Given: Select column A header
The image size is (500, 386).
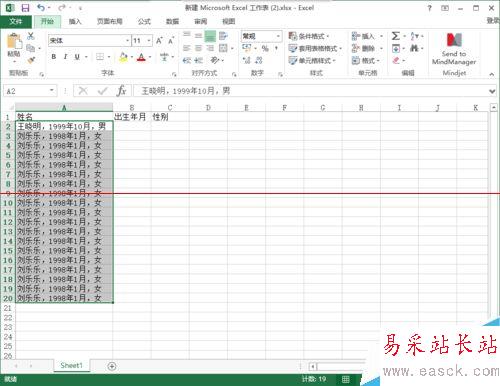Looking at the screenshot, I should pos(64,107).
